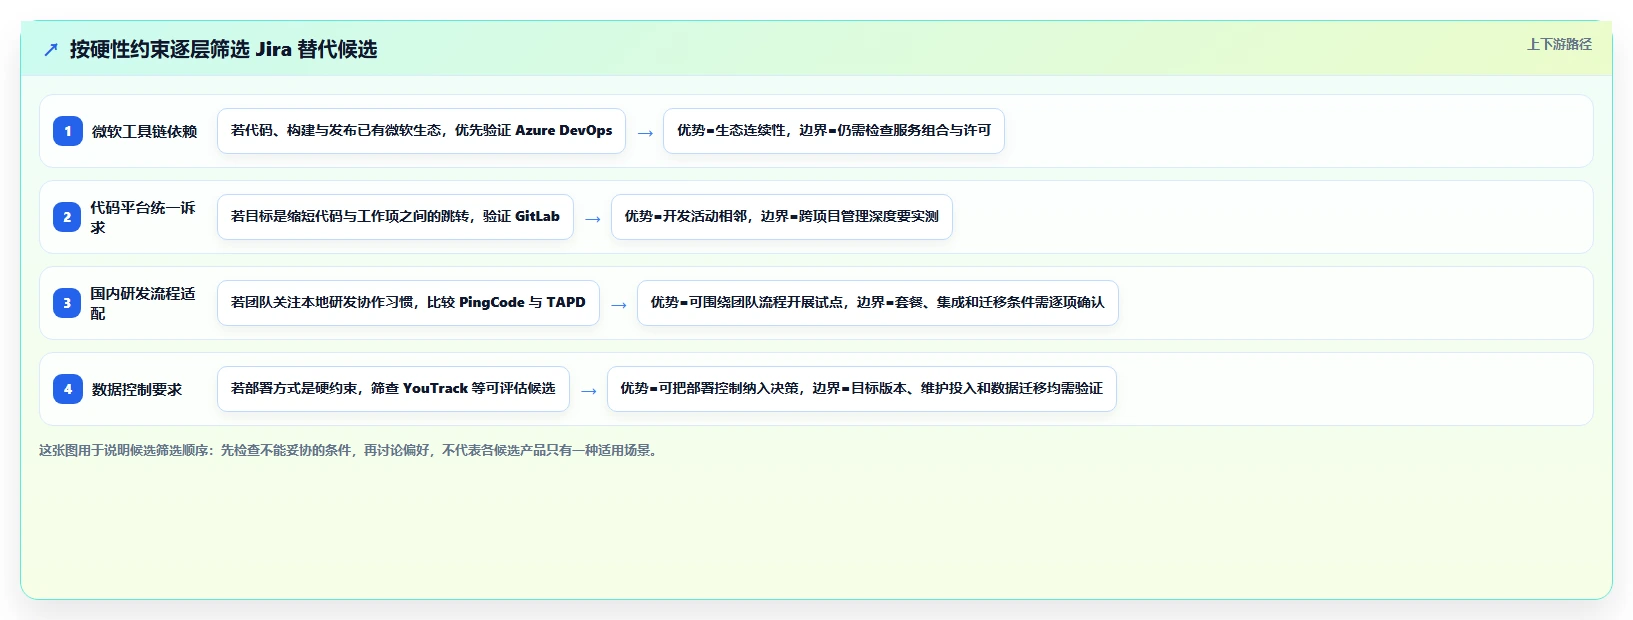This screenshot has width=1633, height=620.
Task: Click step number 2 badge
Action: (68, 217)
